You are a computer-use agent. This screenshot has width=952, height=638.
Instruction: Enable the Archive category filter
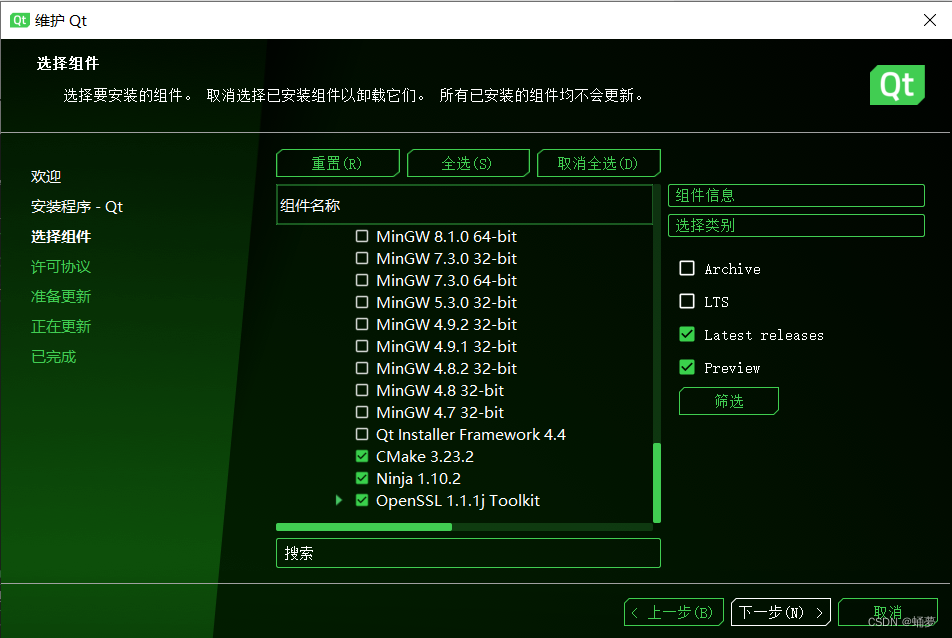coord(687,268)
